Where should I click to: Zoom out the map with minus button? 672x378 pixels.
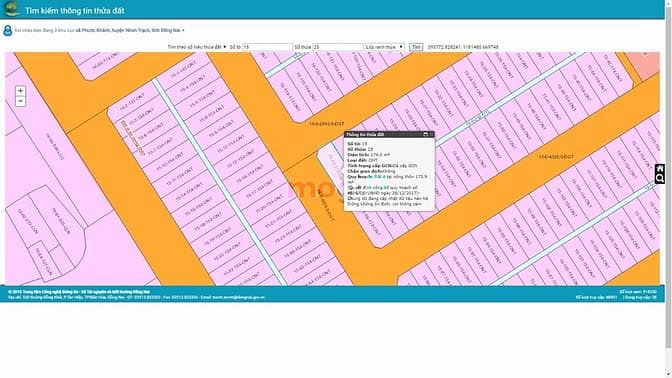click(20, 102)
